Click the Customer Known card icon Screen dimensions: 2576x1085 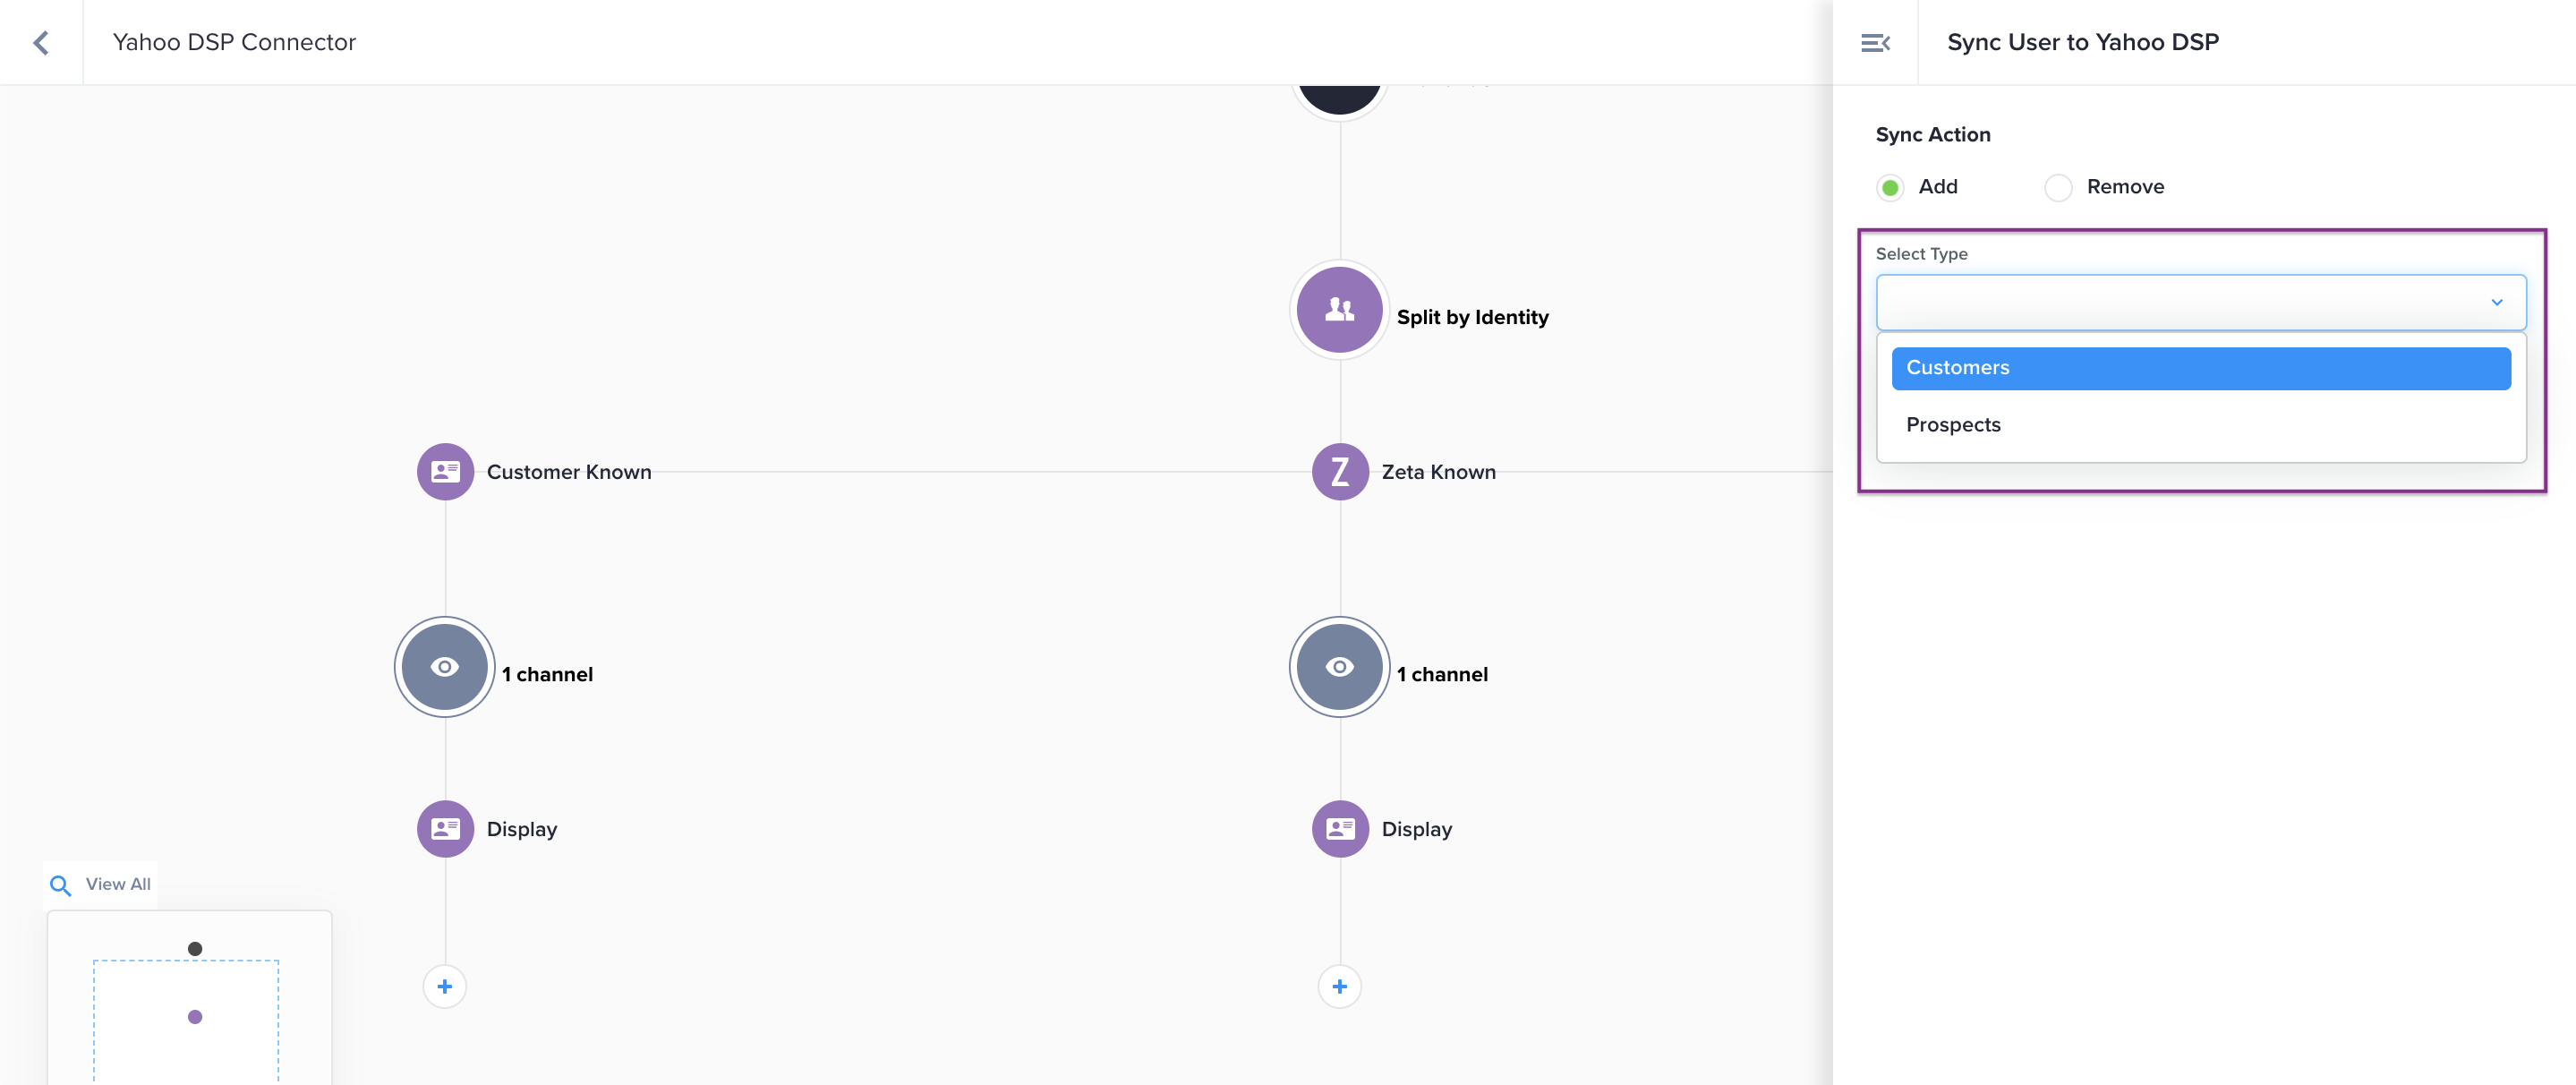[x=445, y=471]
